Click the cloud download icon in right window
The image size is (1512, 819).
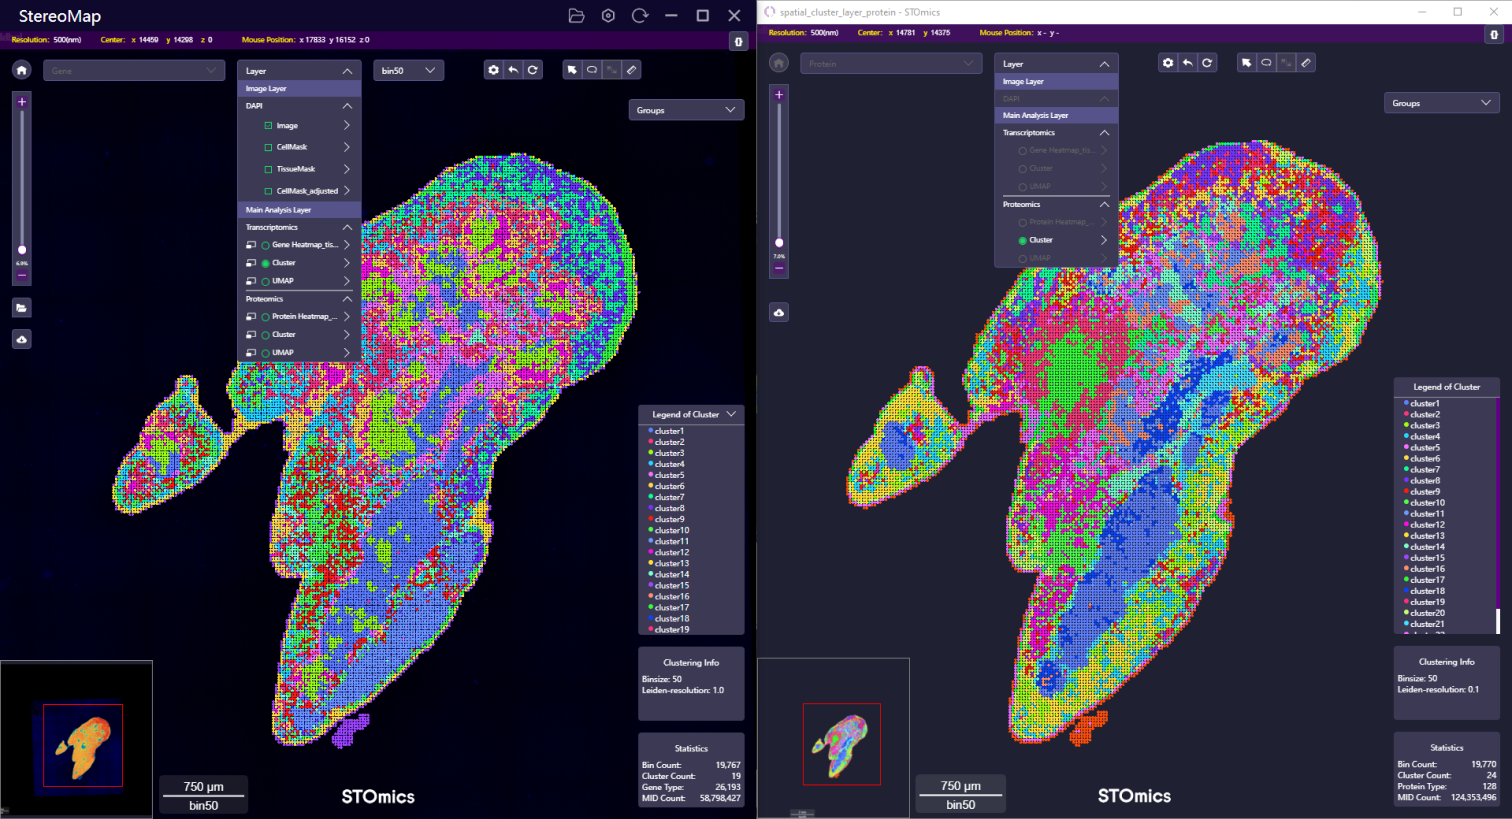779,313
